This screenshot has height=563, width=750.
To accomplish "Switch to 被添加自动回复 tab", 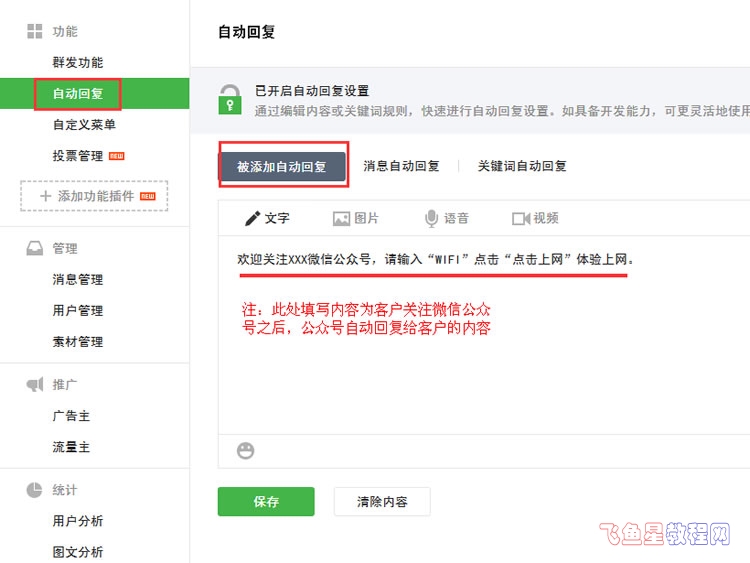I will (x=282, y=166).
